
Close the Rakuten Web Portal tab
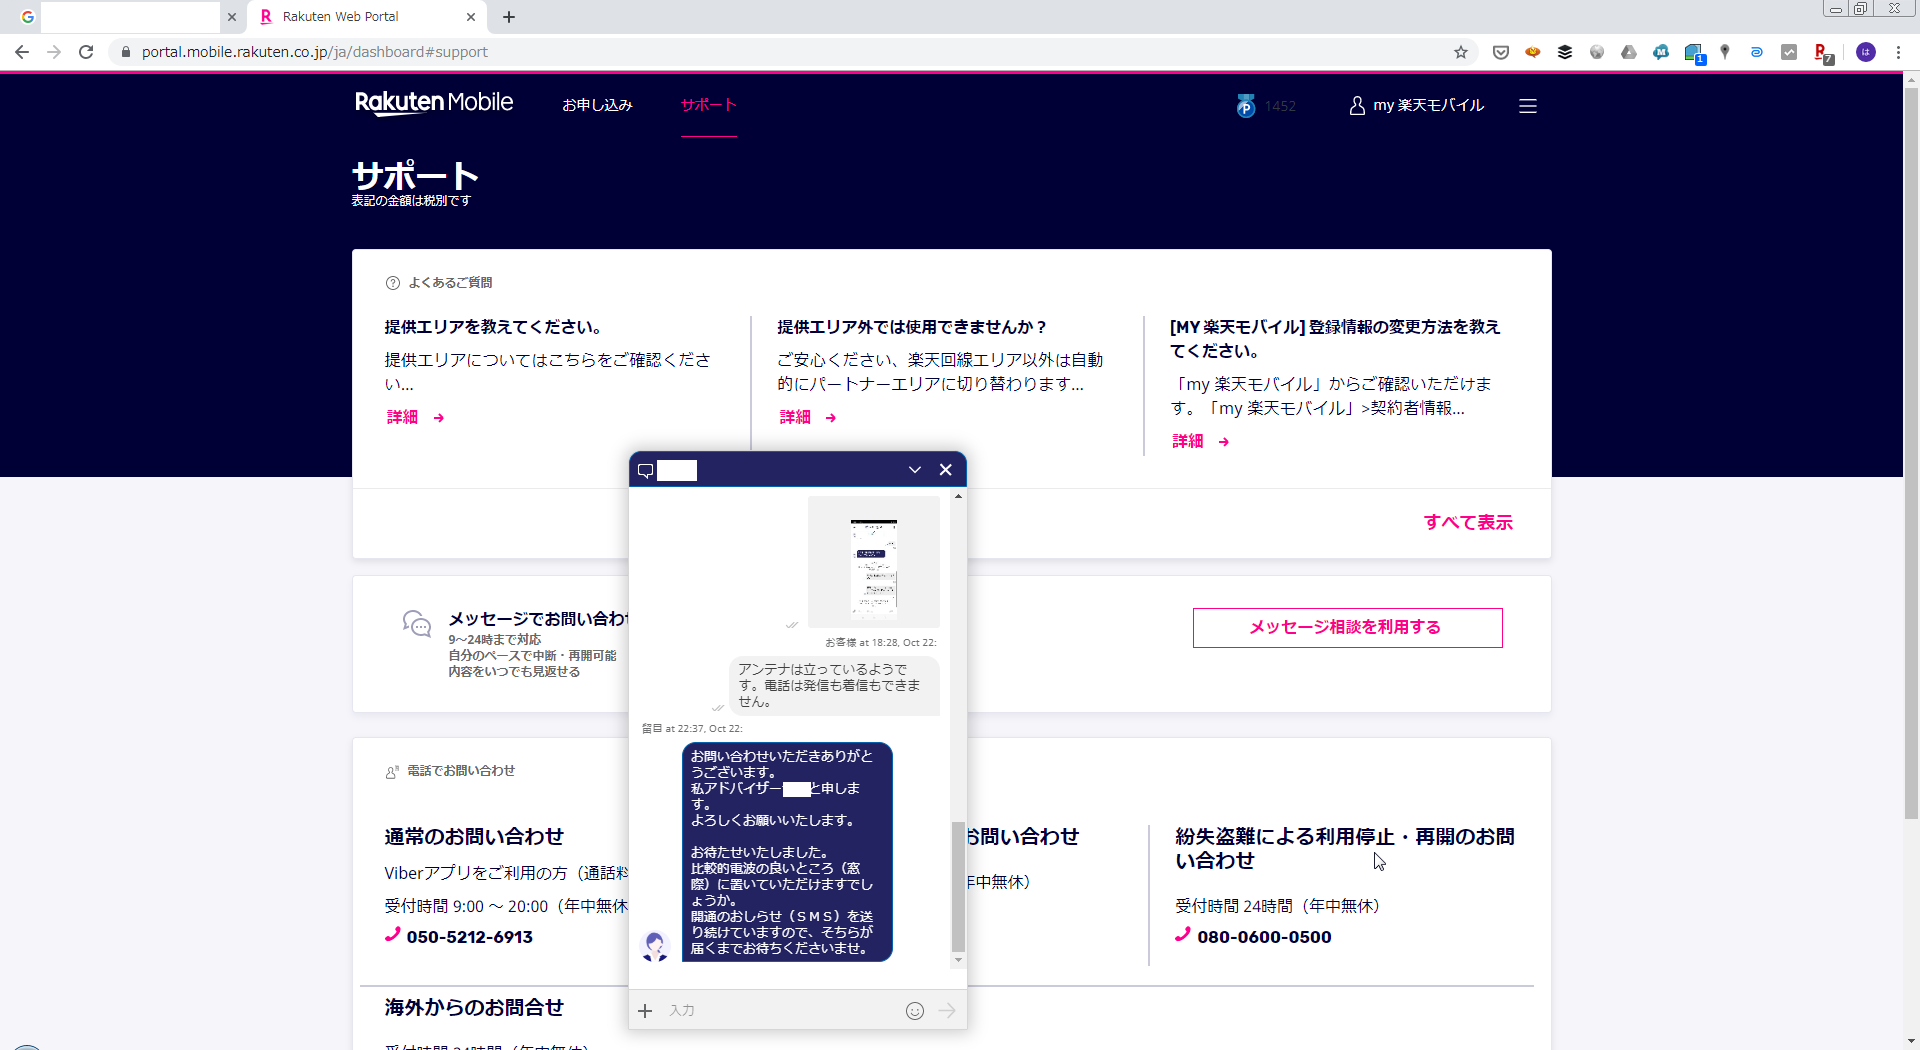click(x=471, y=17)
